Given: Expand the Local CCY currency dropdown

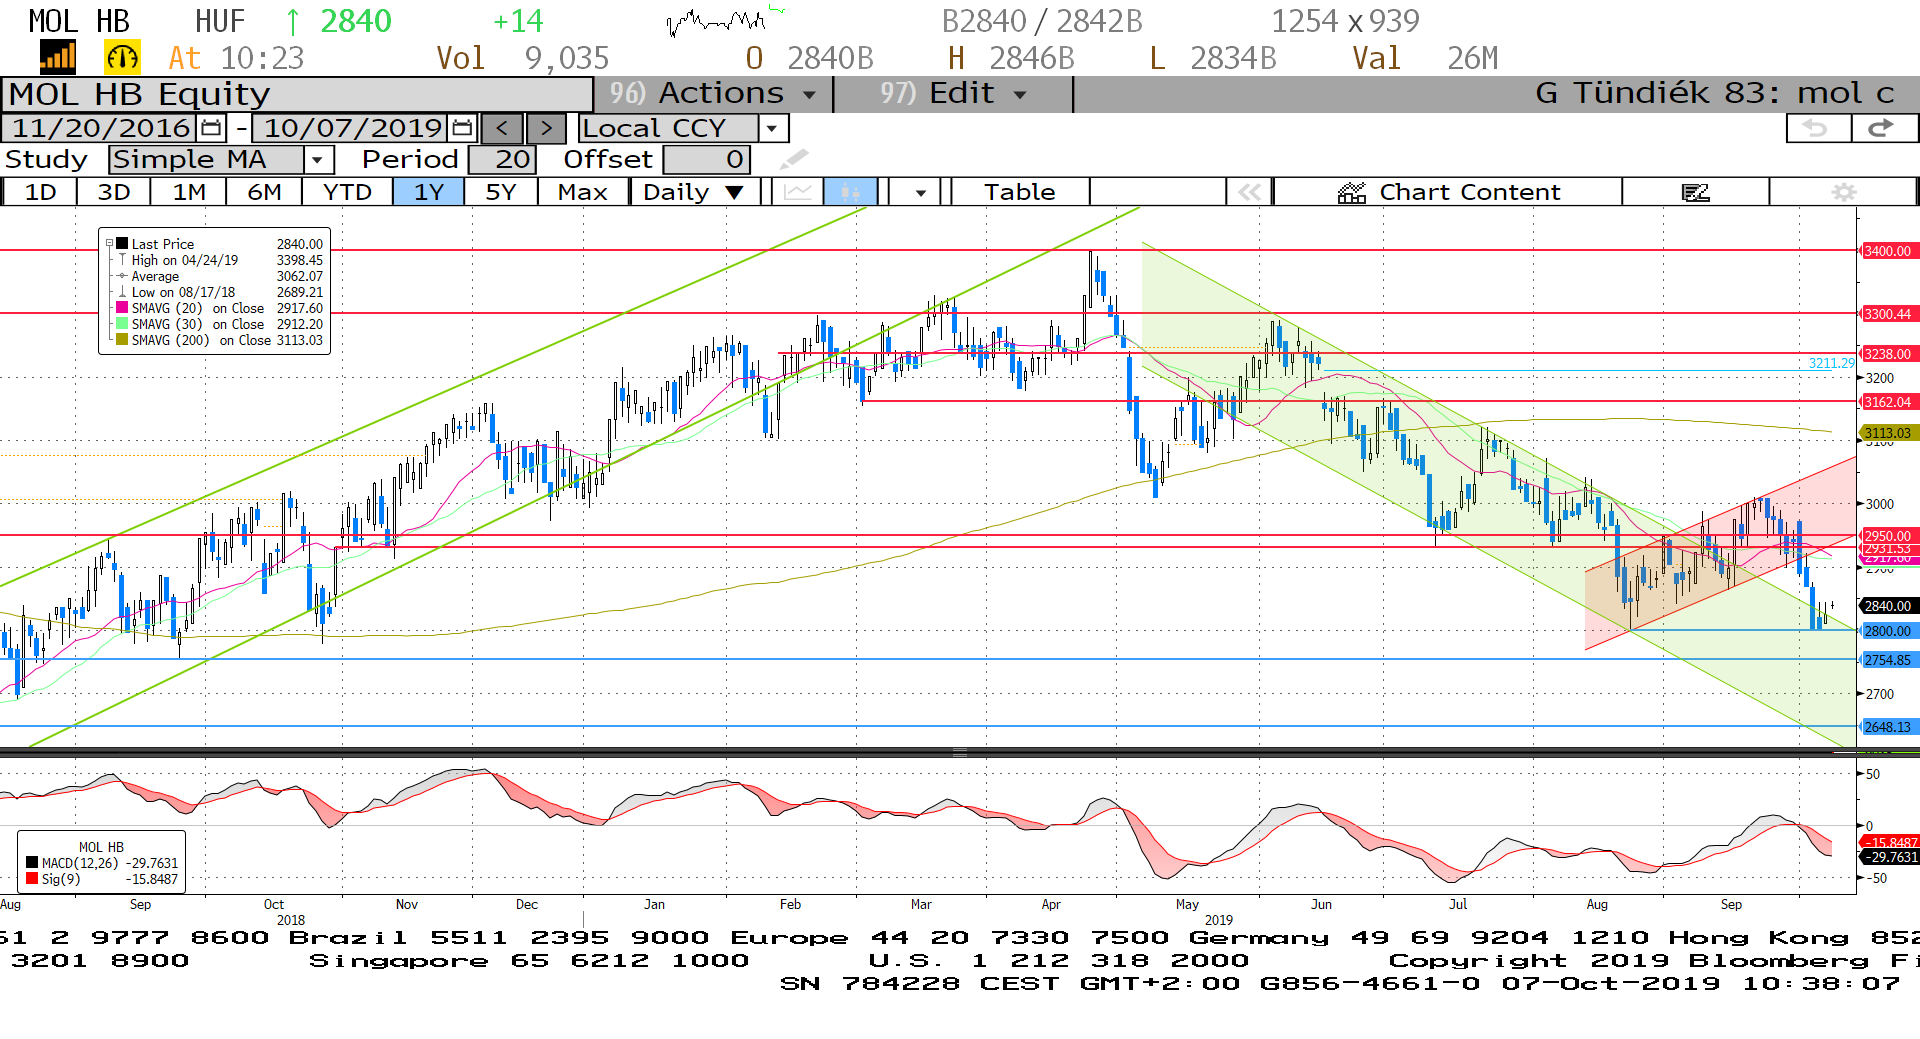Looking at the screenshot, I should click(x=772, y=128).
